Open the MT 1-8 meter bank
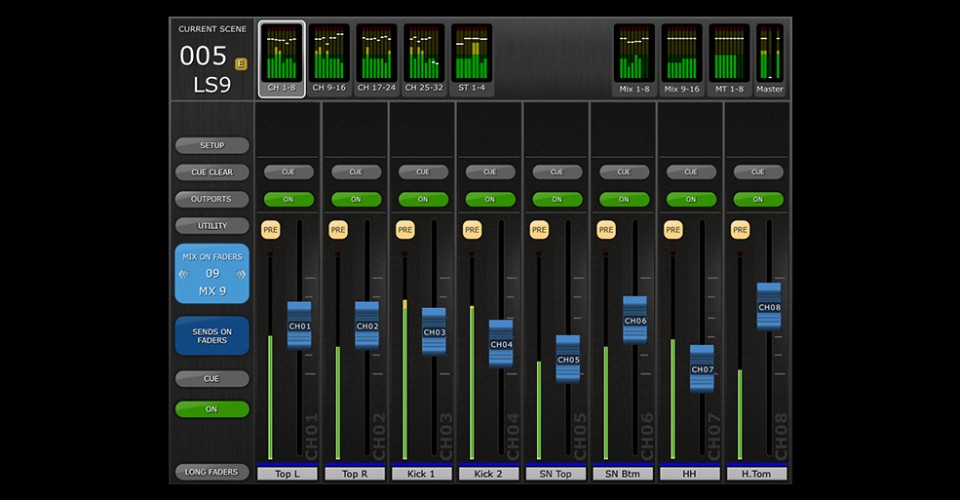This screenshot has height=500, width=960. tap(729, 60)
